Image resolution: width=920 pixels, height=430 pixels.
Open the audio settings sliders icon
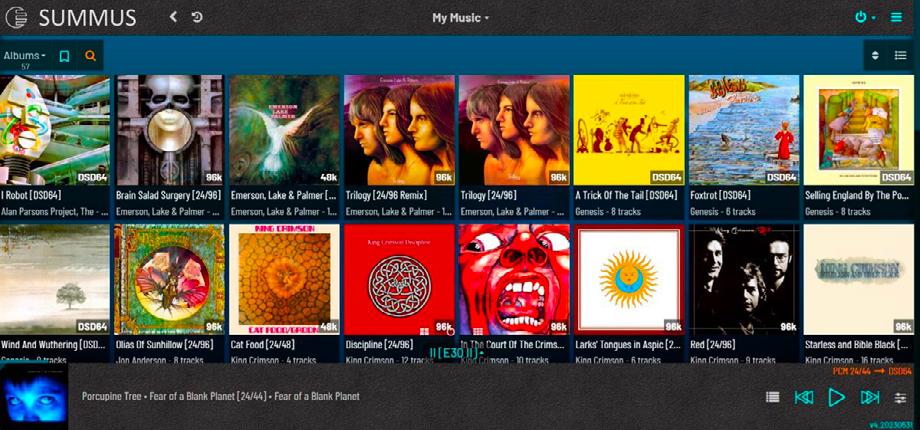pyautogui.click(x=900, y=398)
